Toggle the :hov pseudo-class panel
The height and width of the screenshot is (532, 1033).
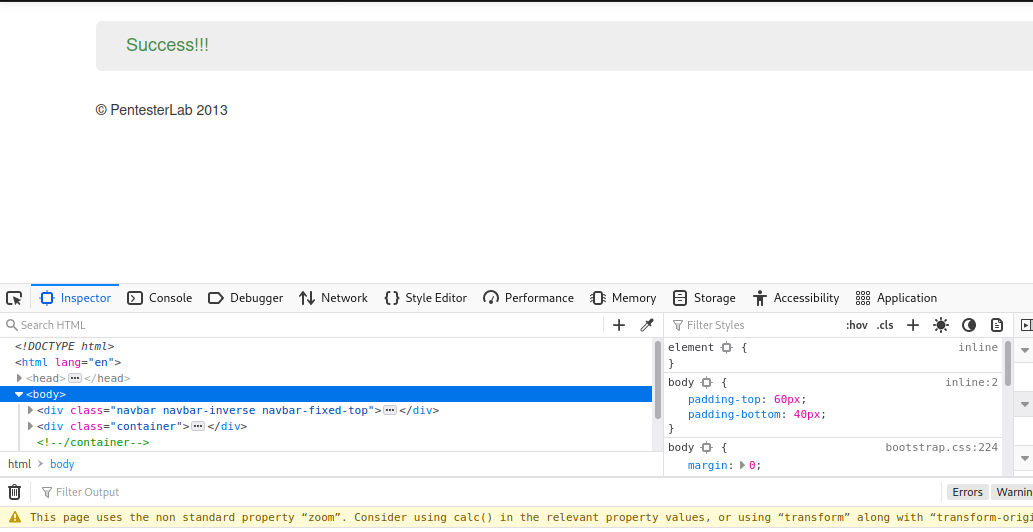click(x=856, y=325)
